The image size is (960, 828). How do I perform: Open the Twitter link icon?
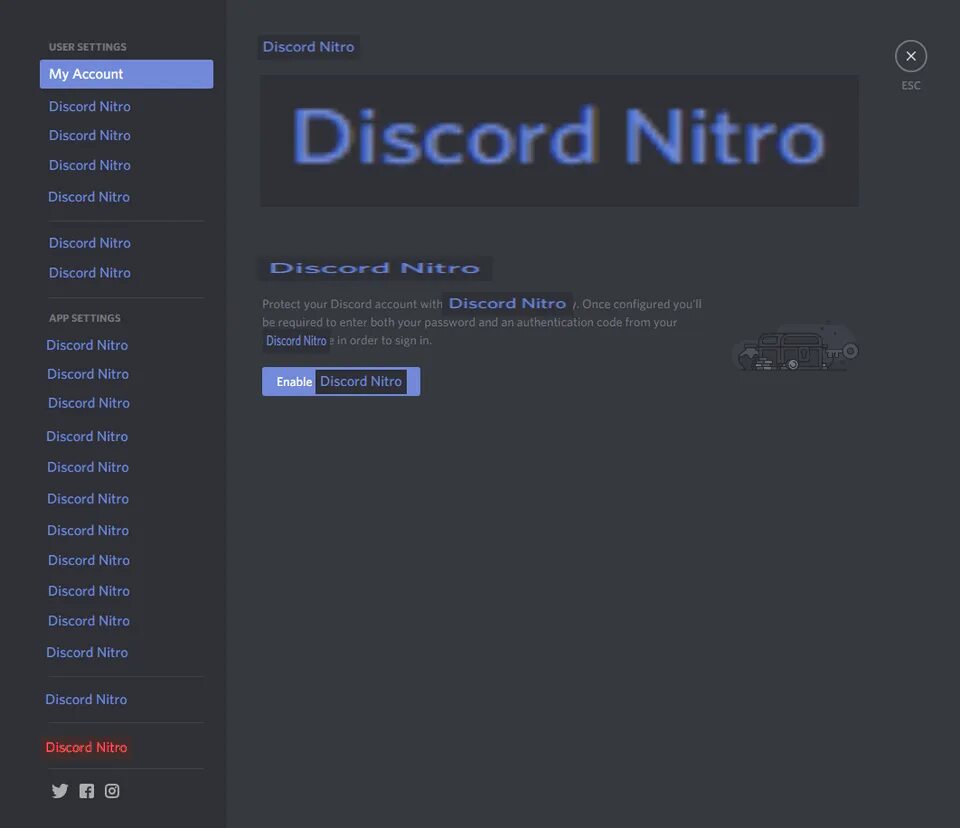click(60, 791)
